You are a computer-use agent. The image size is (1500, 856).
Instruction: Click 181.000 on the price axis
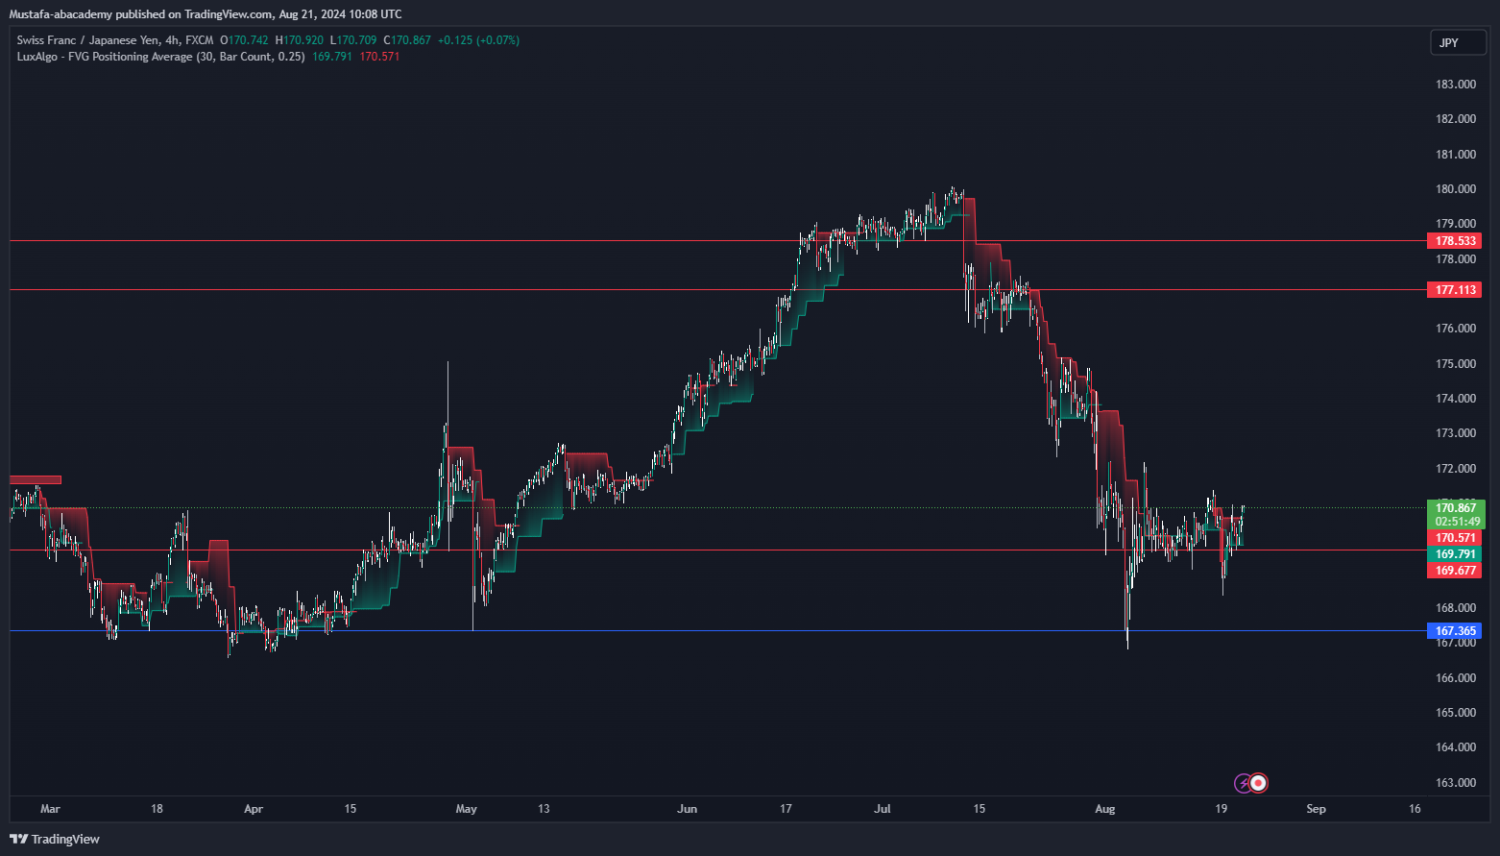1456,154
